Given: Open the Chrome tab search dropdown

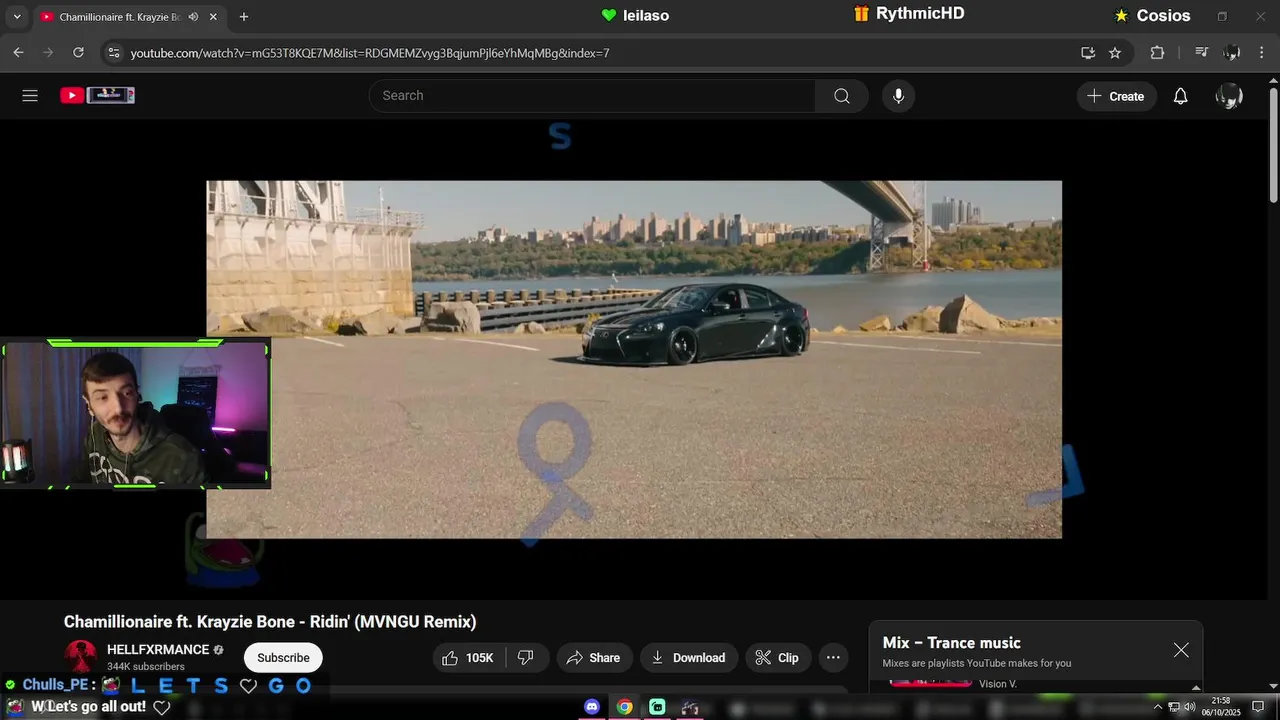Looking at the screenshot, I should (x=16, y=17).
